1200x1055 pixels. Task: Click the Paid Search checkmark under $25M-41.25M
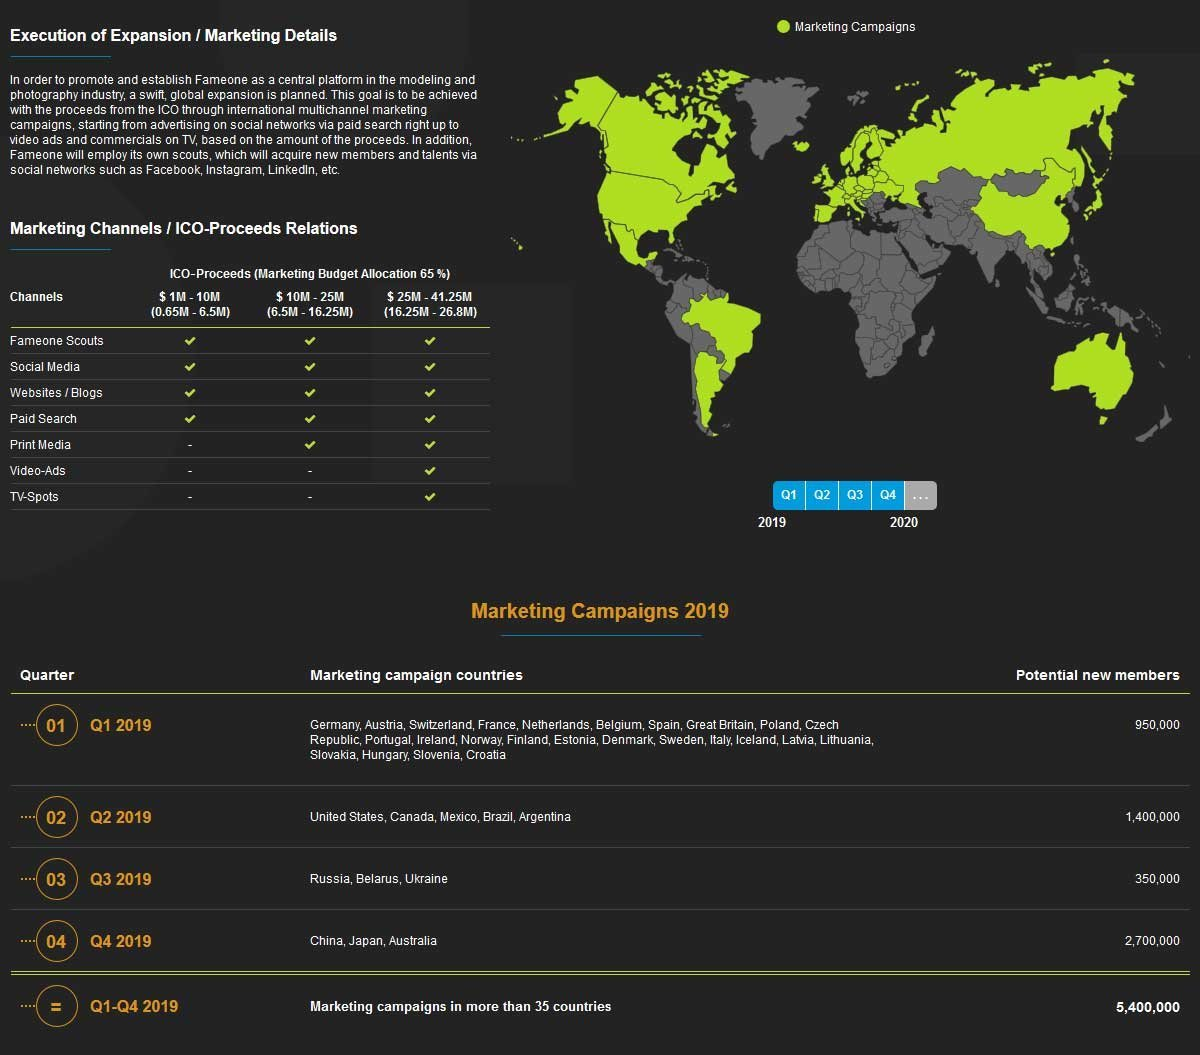point(430,419)
